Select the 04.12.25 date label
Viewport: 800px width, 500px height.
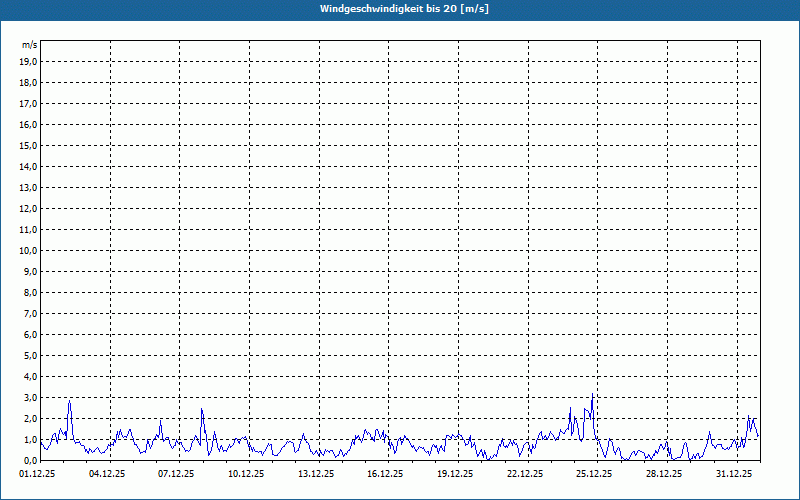[107, 474]
